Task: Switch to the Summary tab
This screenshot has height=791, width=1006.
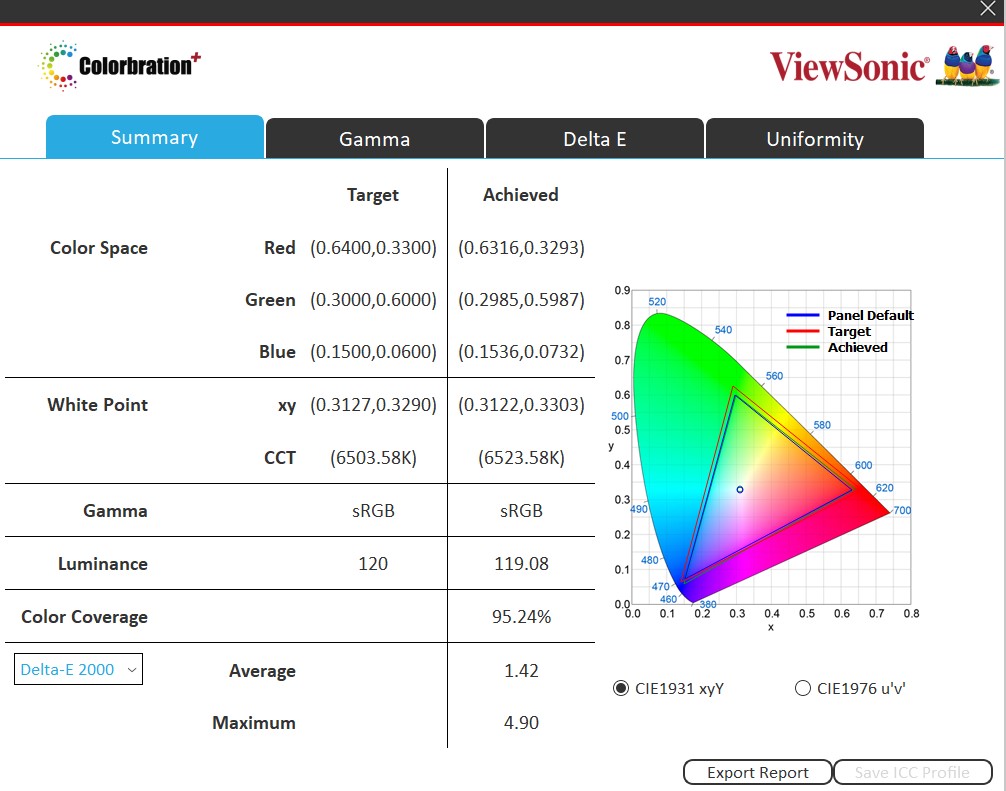Action: pos(154,138)
